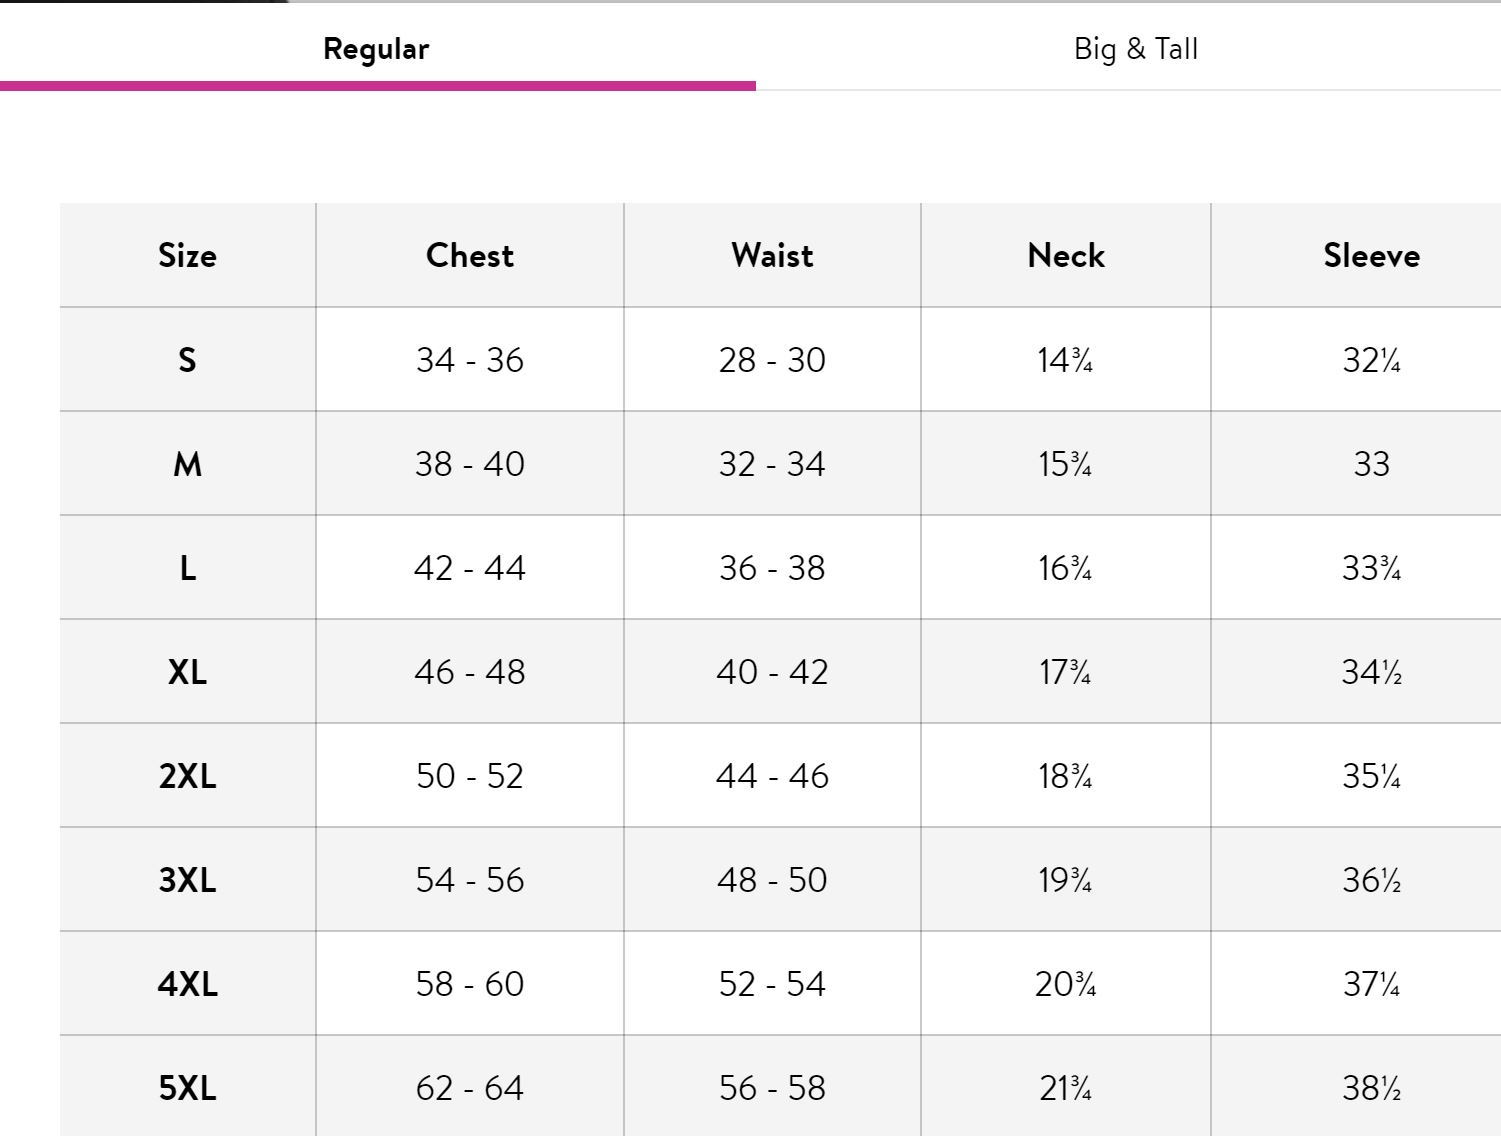The image size is (1501, 1136).
Task: Switch to the Big & Tall tab
Action: (1135, 49)
